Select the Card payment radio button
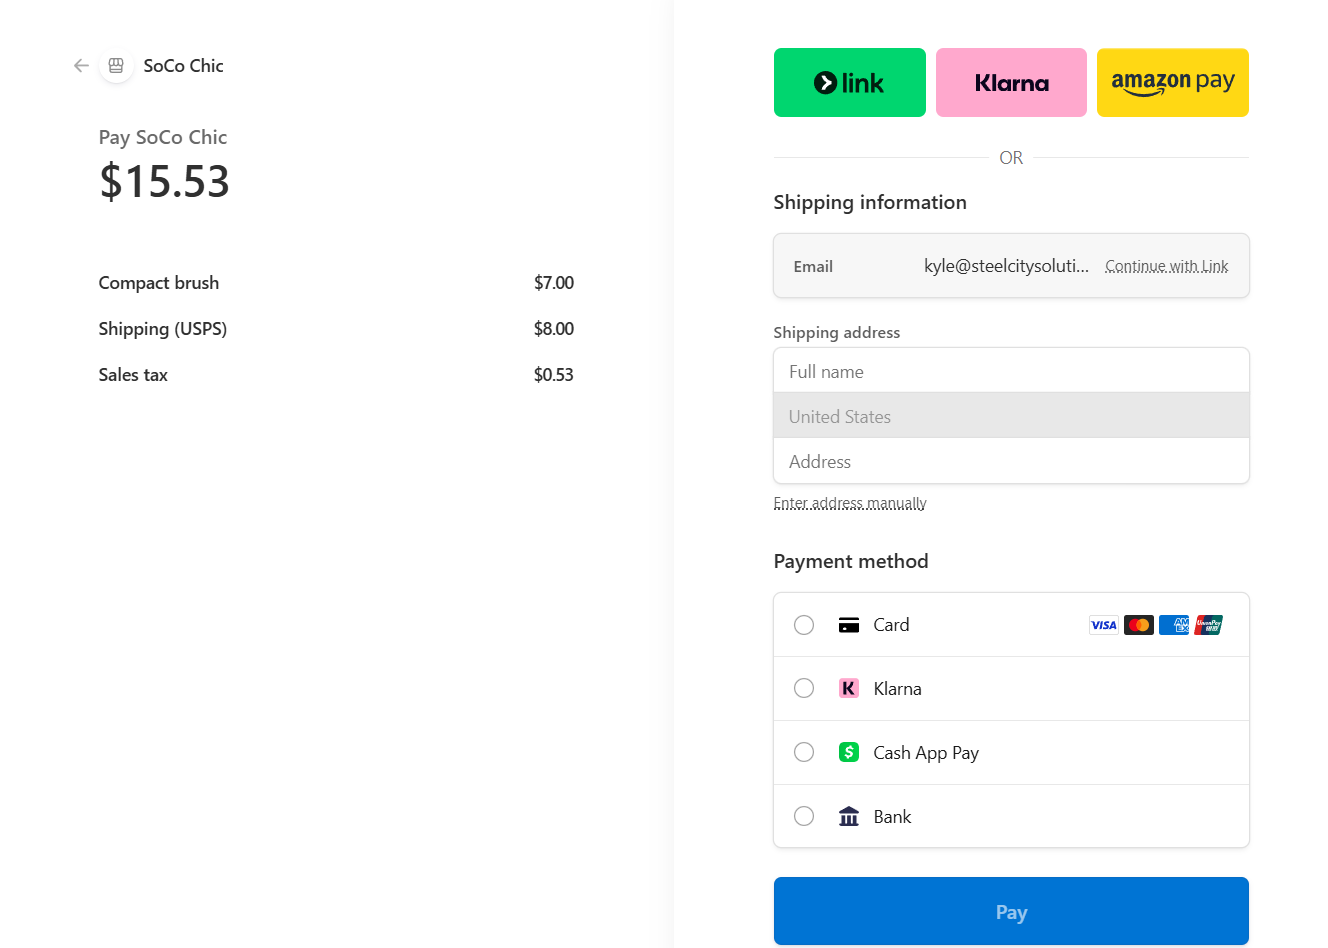This screenshot has height=948, width=1328. 804,625
